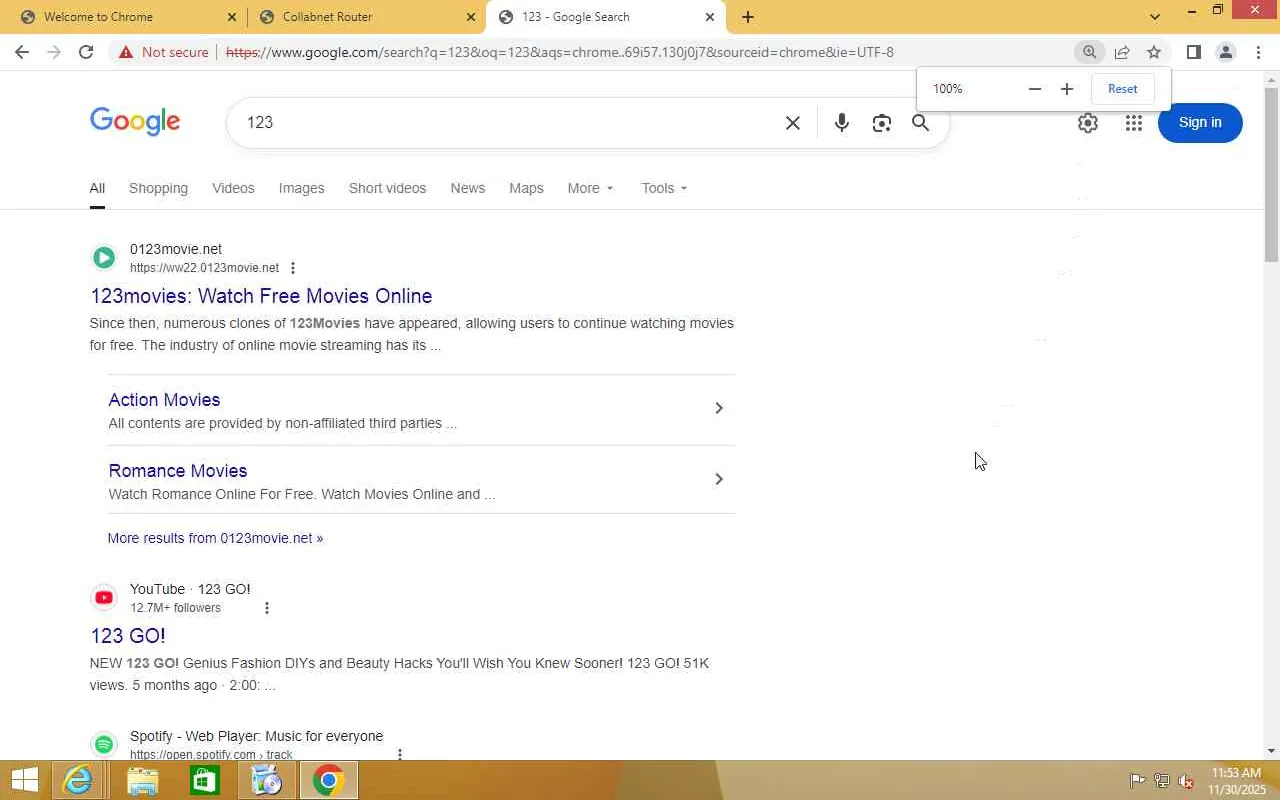Image resolution: width=1280 pixels, height=800 pixels.
Task: Open the Windows Start menu
Action: pyautogui.click(x=24, y=780)
